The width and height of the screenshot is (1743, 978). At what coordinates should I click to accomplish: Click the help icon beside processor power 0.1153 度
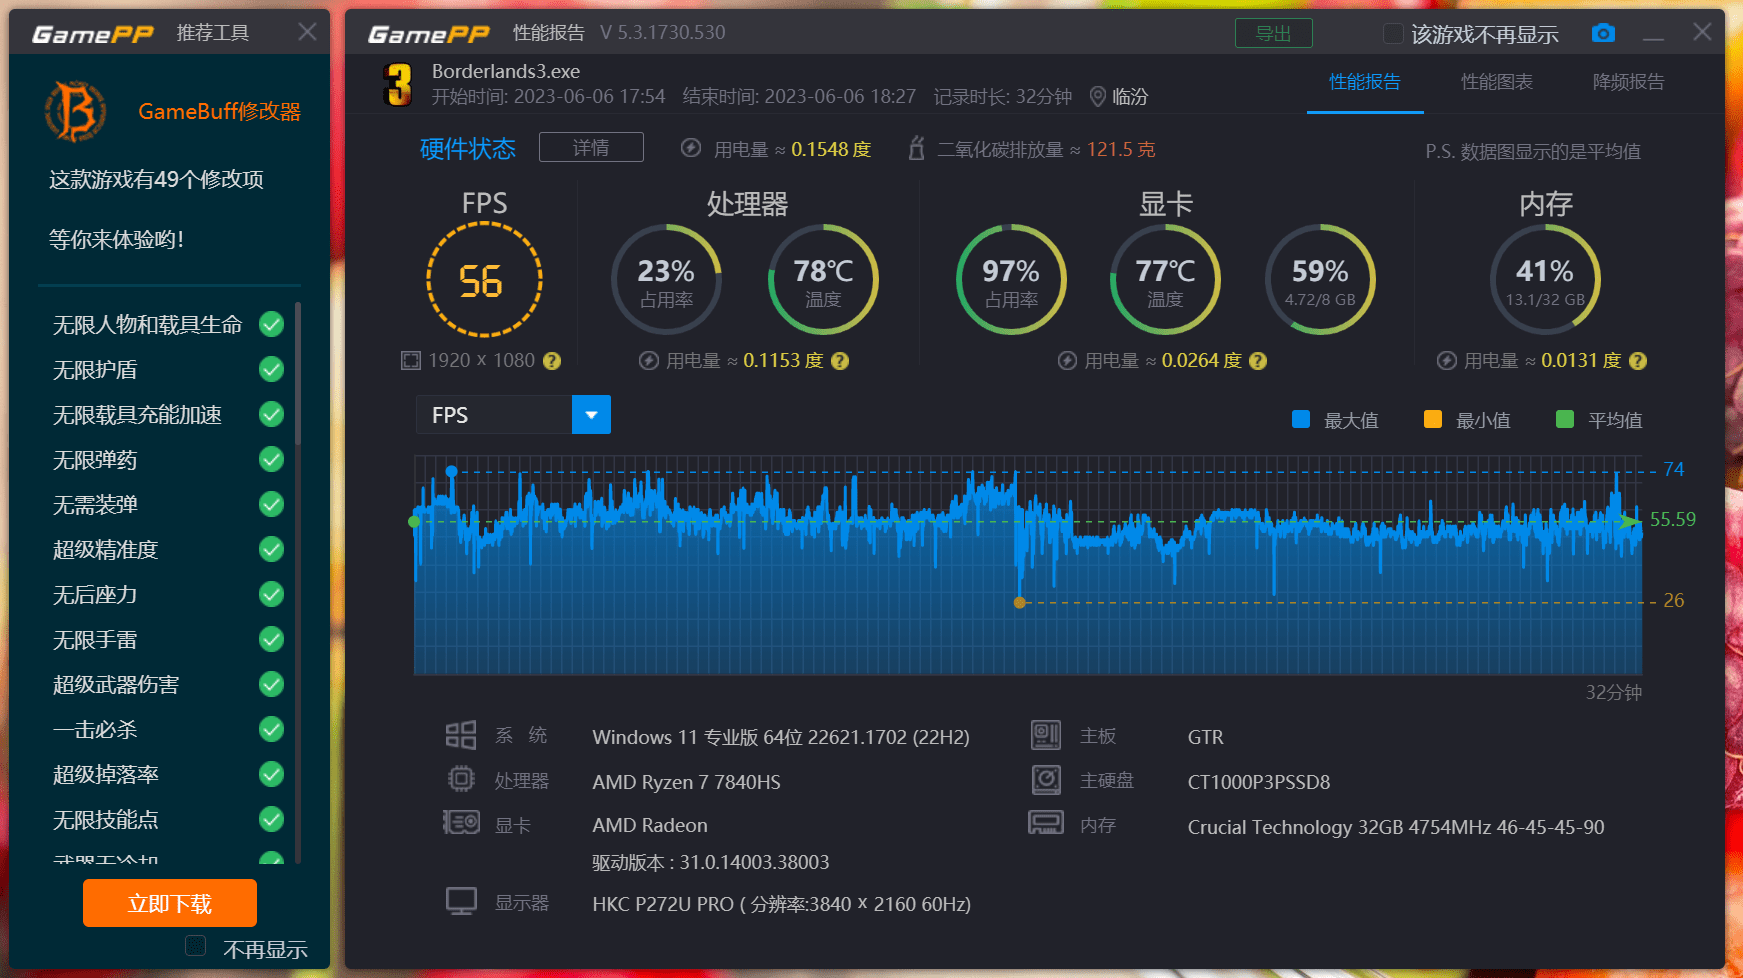coord(840,361)
